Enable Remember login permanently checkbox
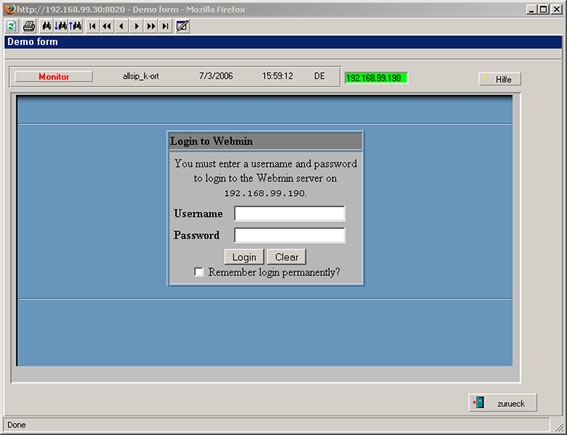This screenshot has width=567, height=435. point(199,272)
